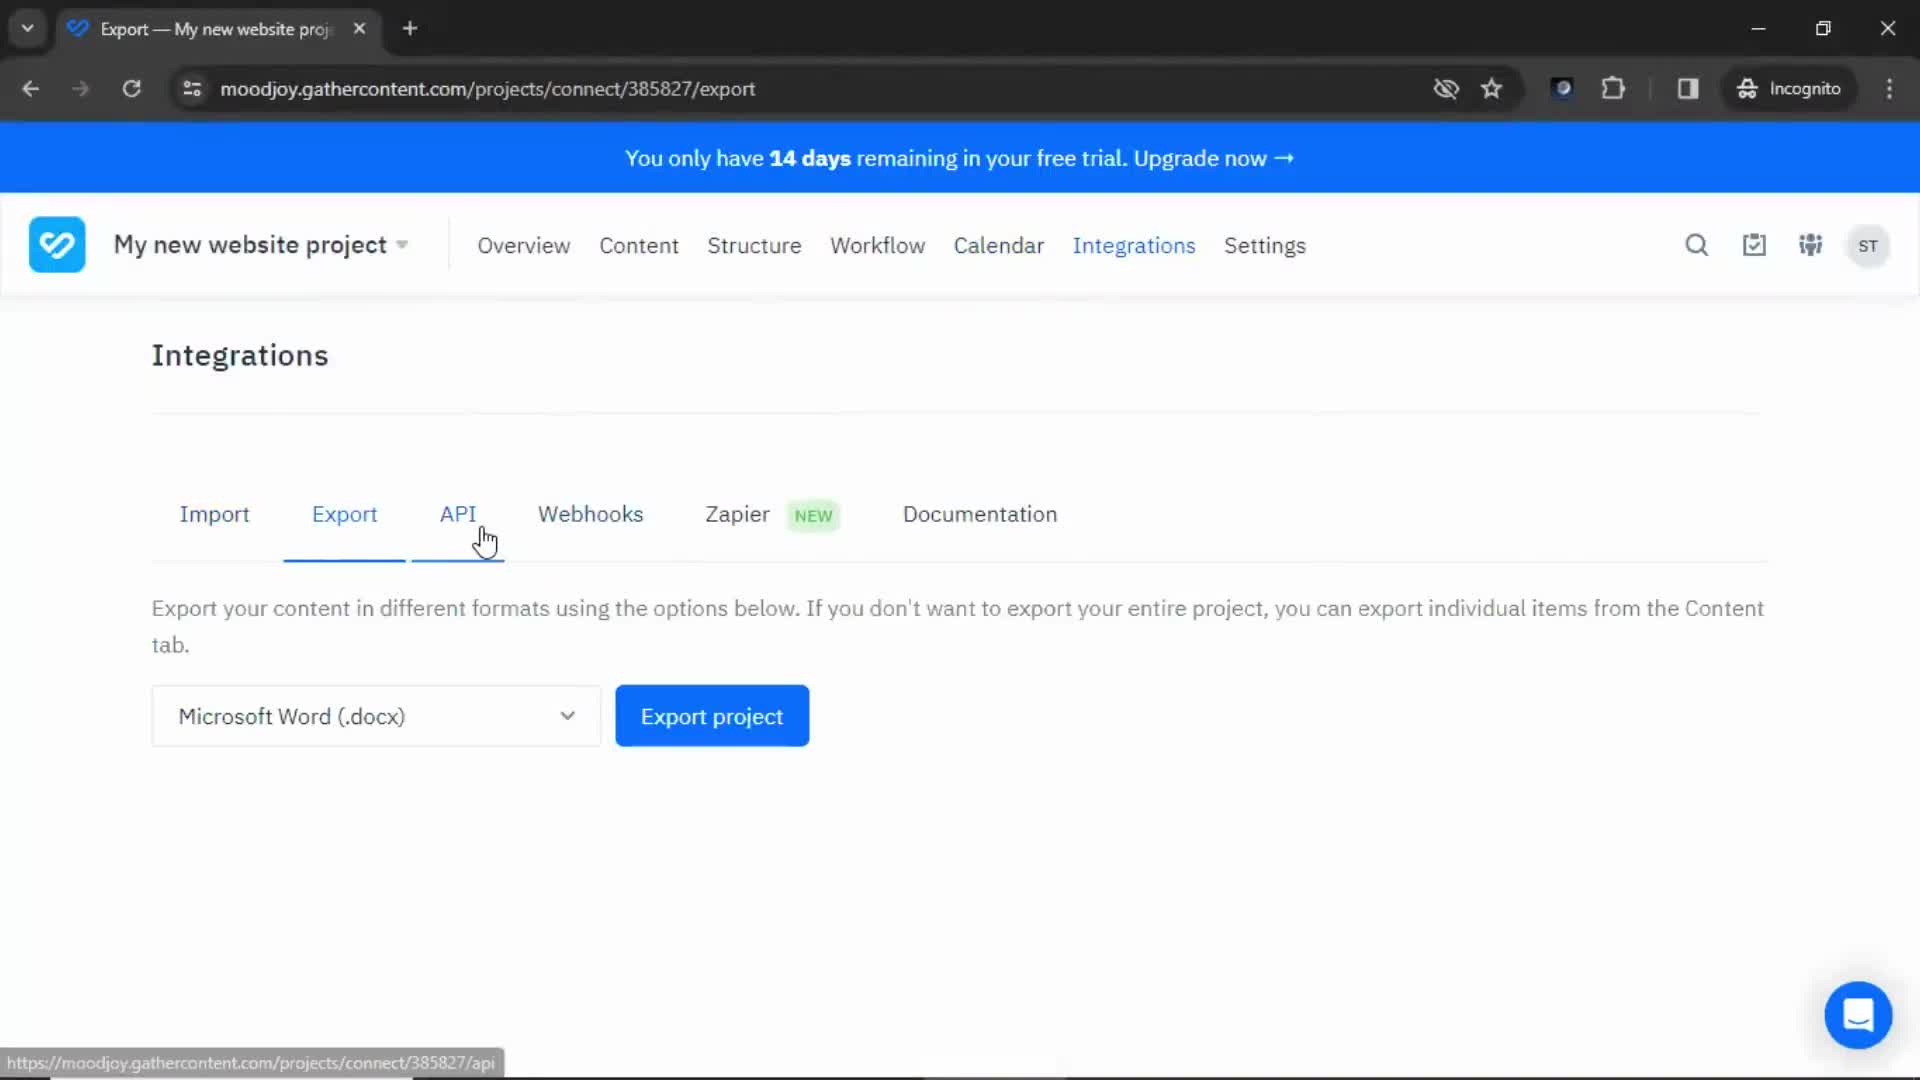The image size is (1920, 1080).
Task: Click the team/grid icon in header
Action: [x=1811, y=245]
